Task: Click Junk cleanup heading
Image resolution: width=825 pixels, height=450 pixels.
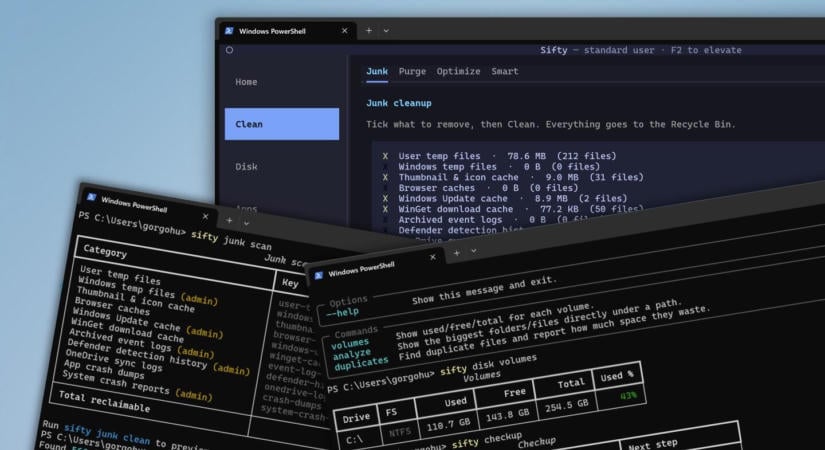Action: 399,103
